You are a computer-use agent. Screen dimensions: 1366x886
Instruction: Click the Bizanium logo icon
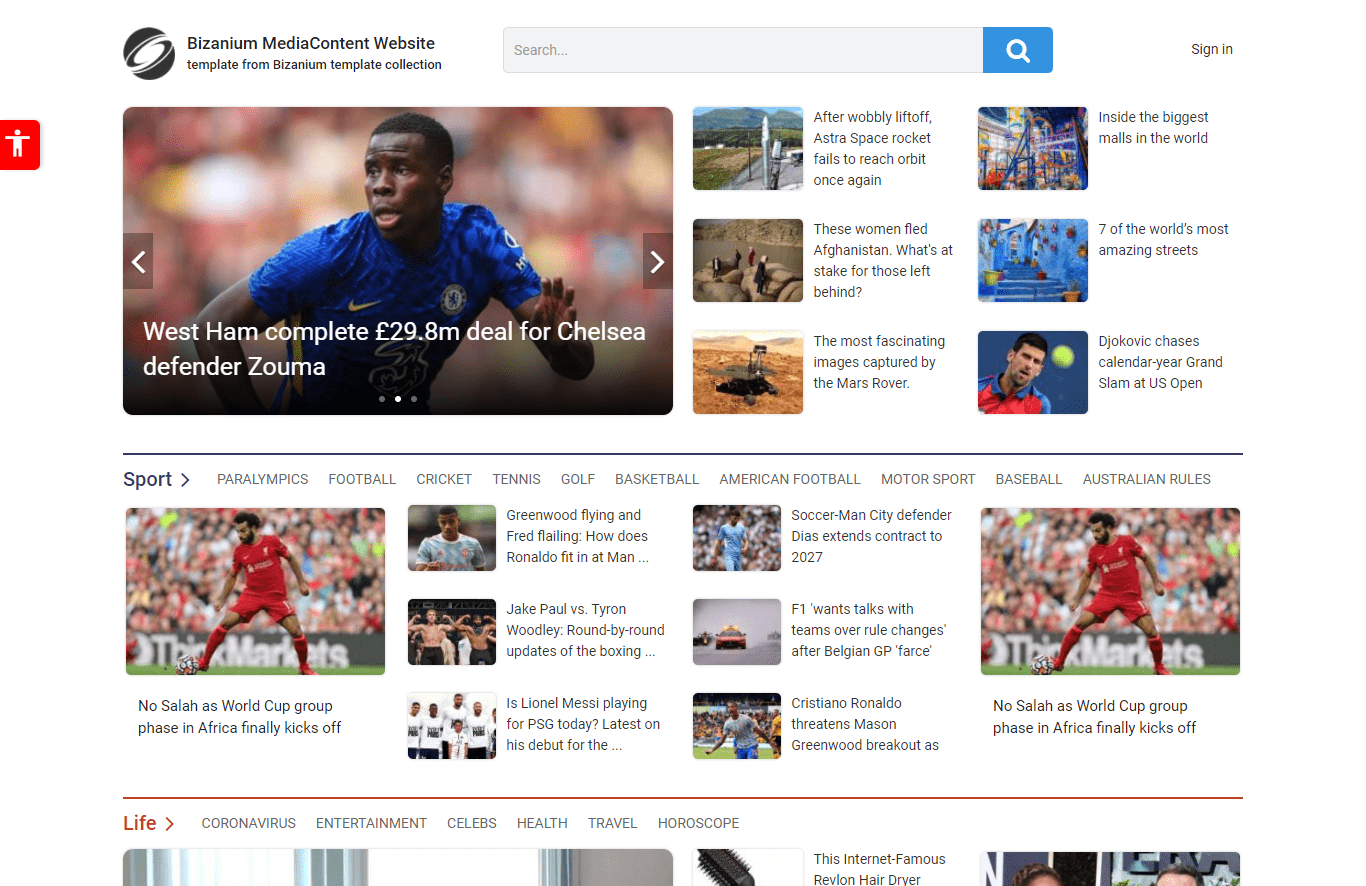(x=149, y=53)
